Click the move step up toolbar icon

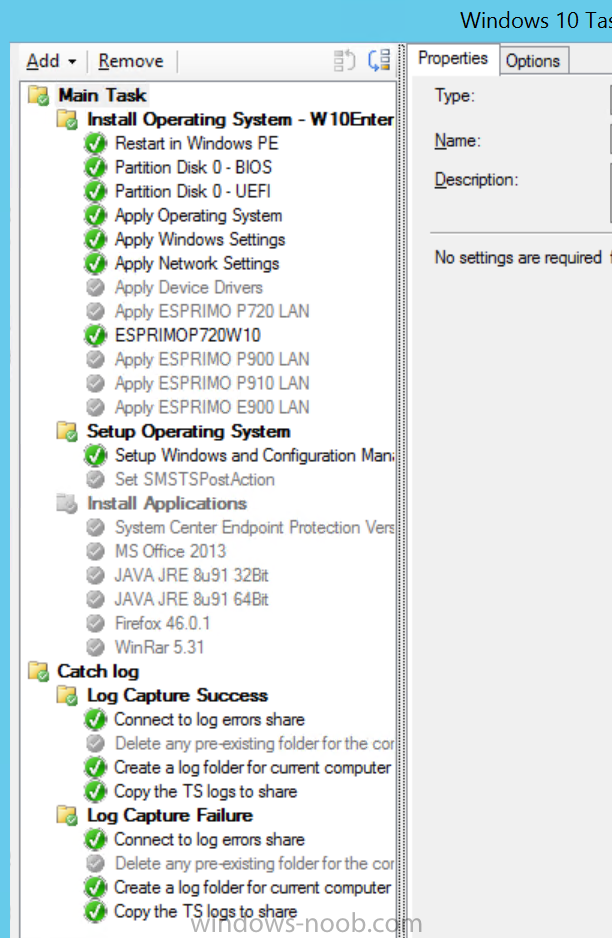[345, 60]
